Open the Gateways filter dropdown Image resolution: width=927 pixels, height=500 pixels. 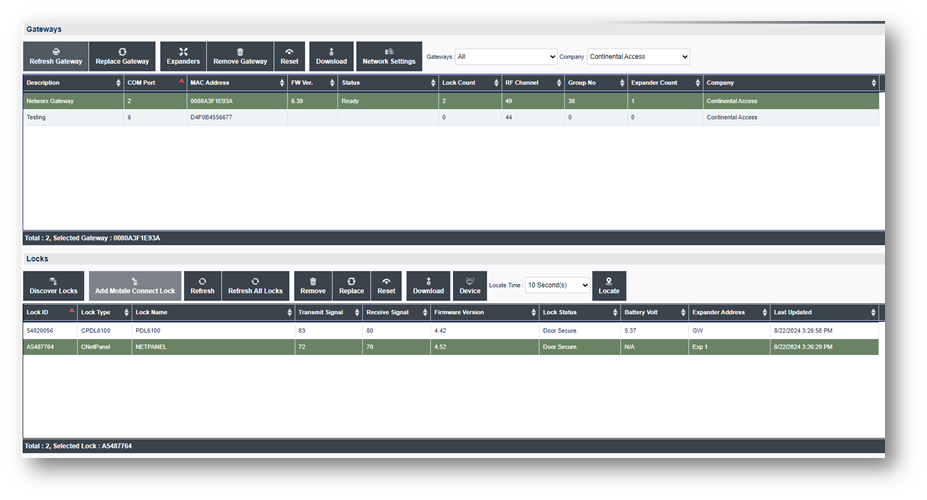tap(506, 57)
